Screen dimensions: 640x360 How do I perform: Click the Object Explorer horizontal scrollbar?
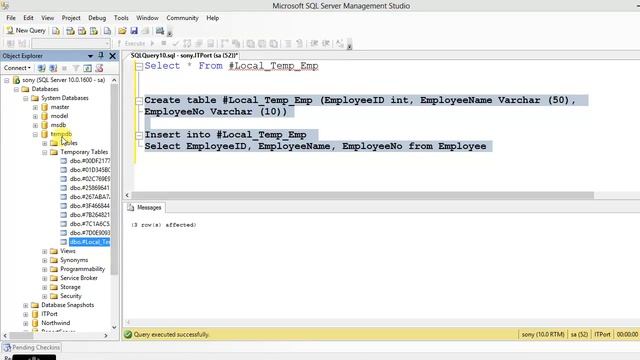pos(21,336)
